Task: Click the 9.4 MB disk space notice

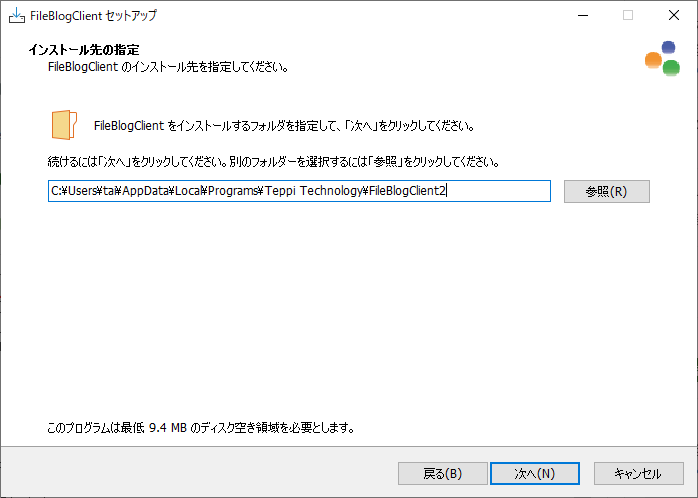Action: pyautogui.click(x=201, y=428)
